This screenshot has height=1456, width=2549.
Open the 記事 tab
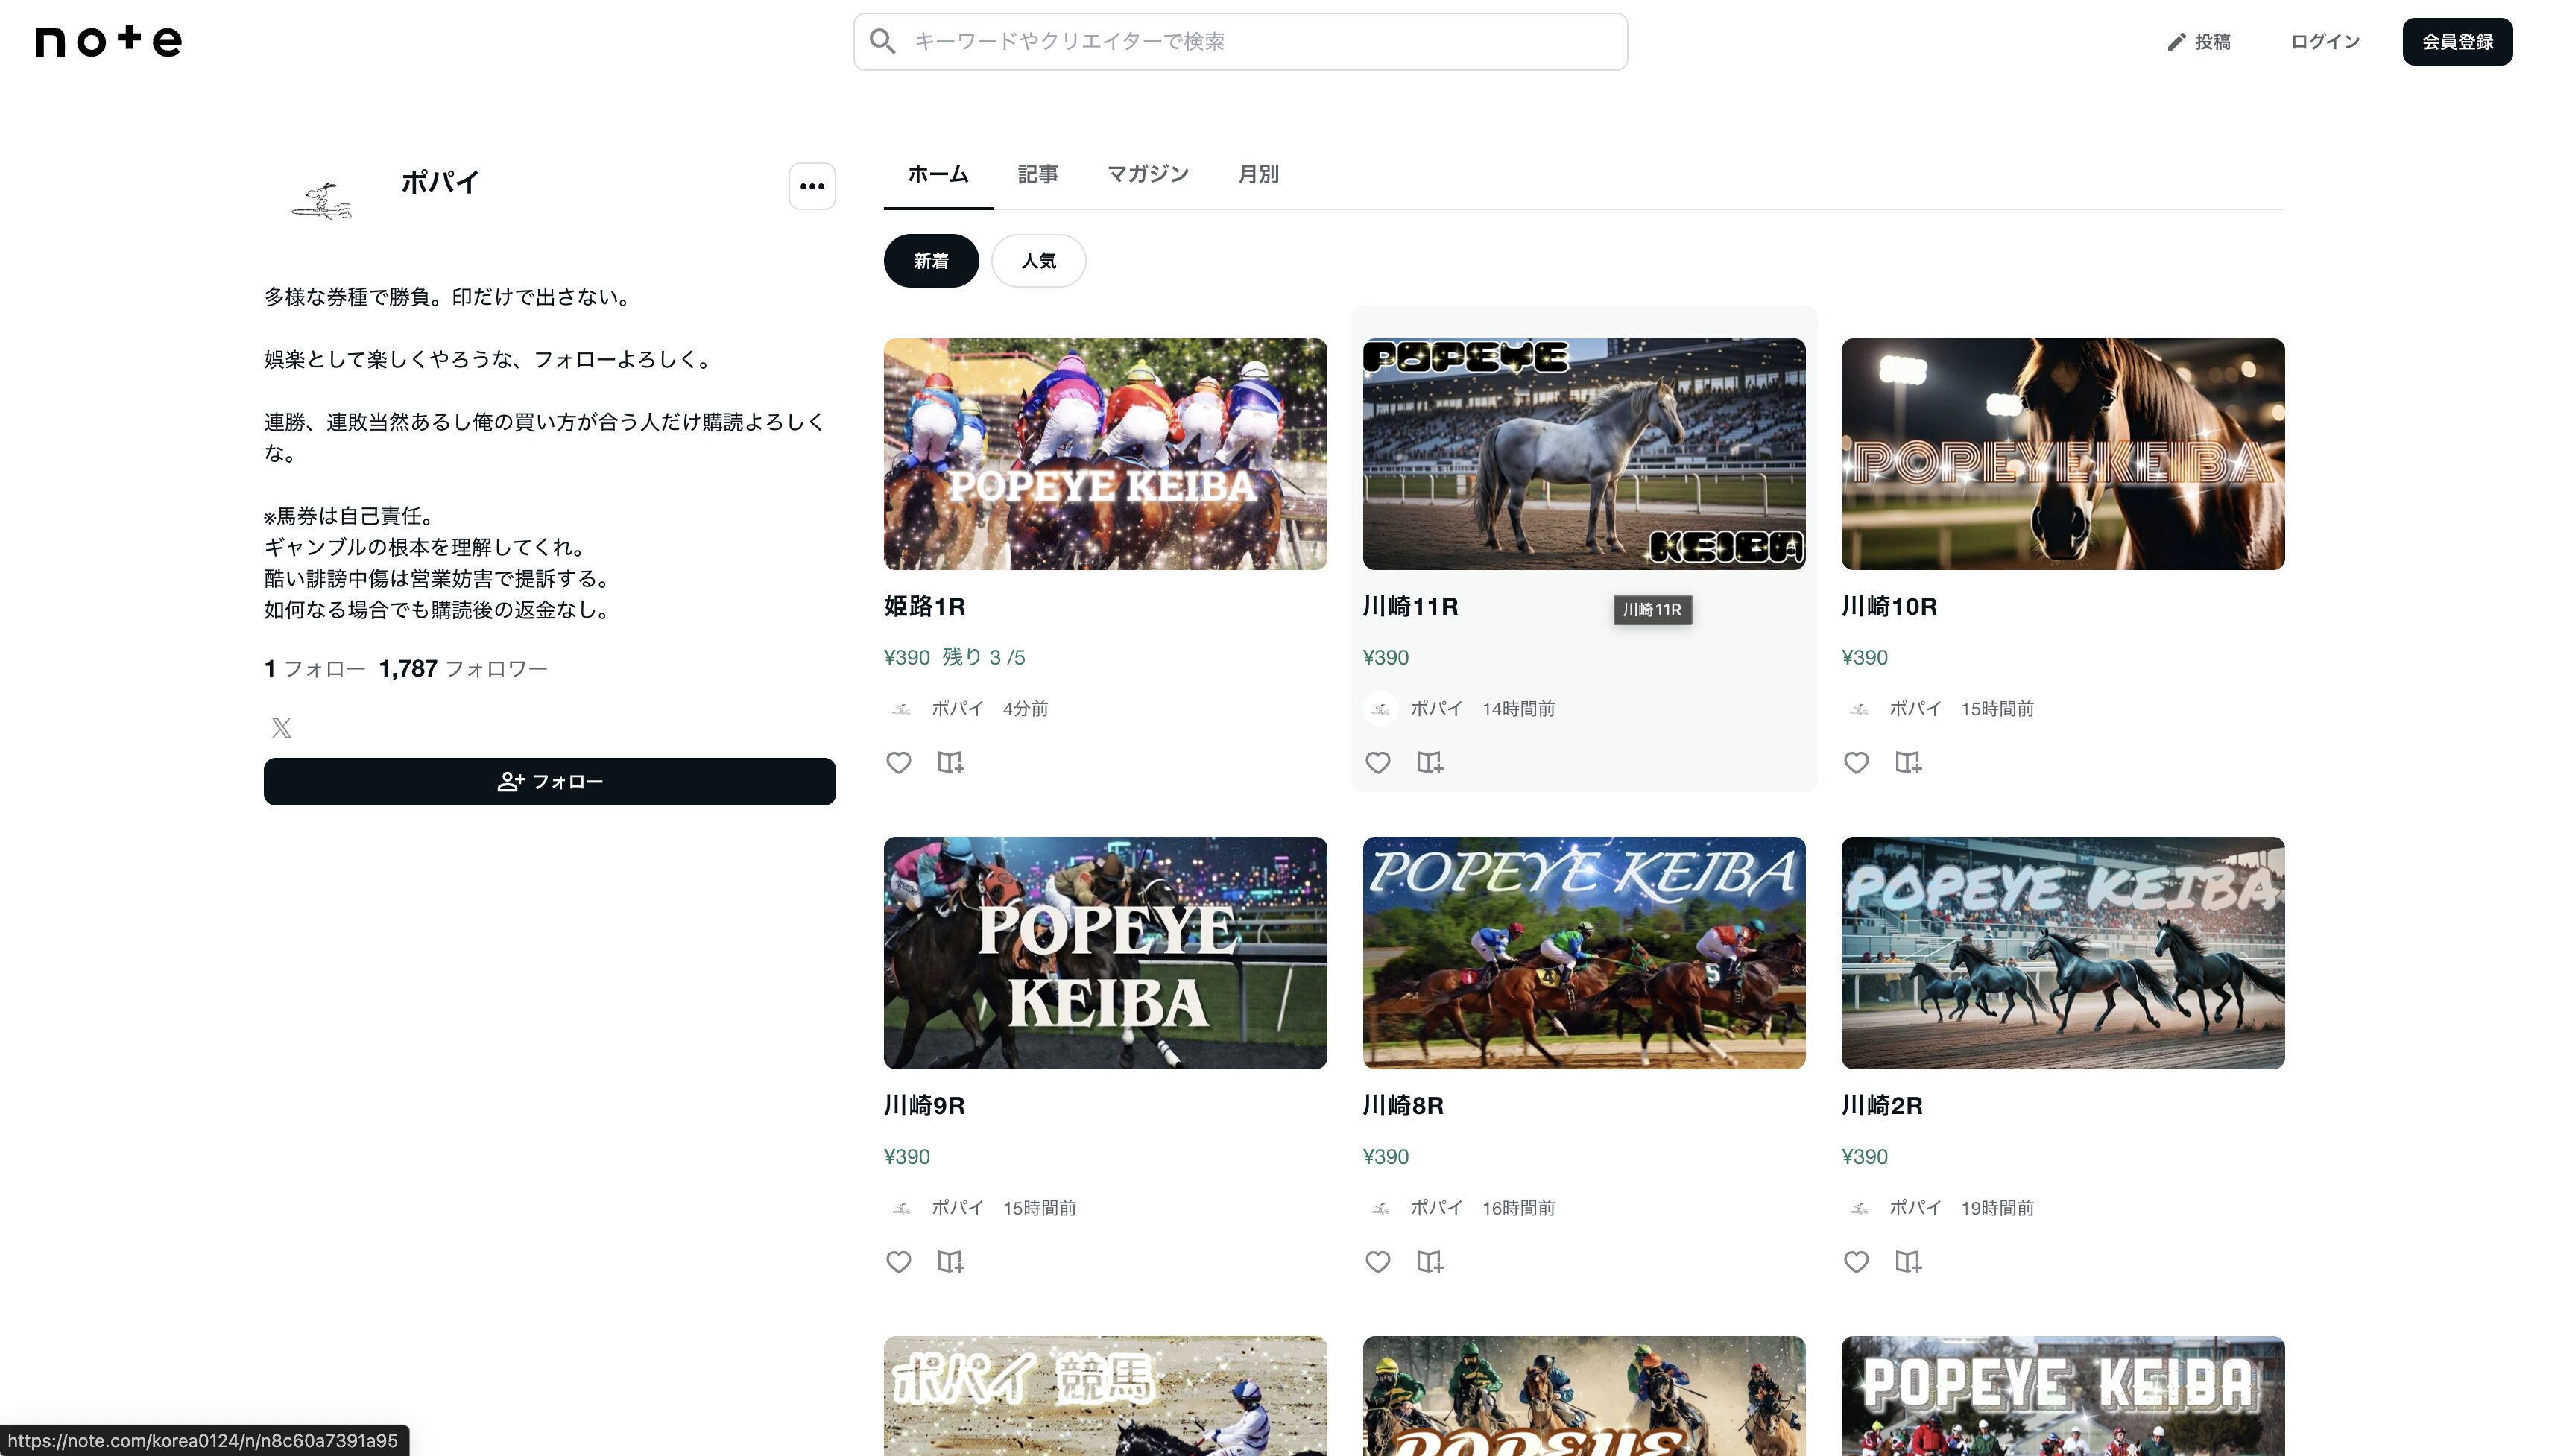tap(1037, 174)
